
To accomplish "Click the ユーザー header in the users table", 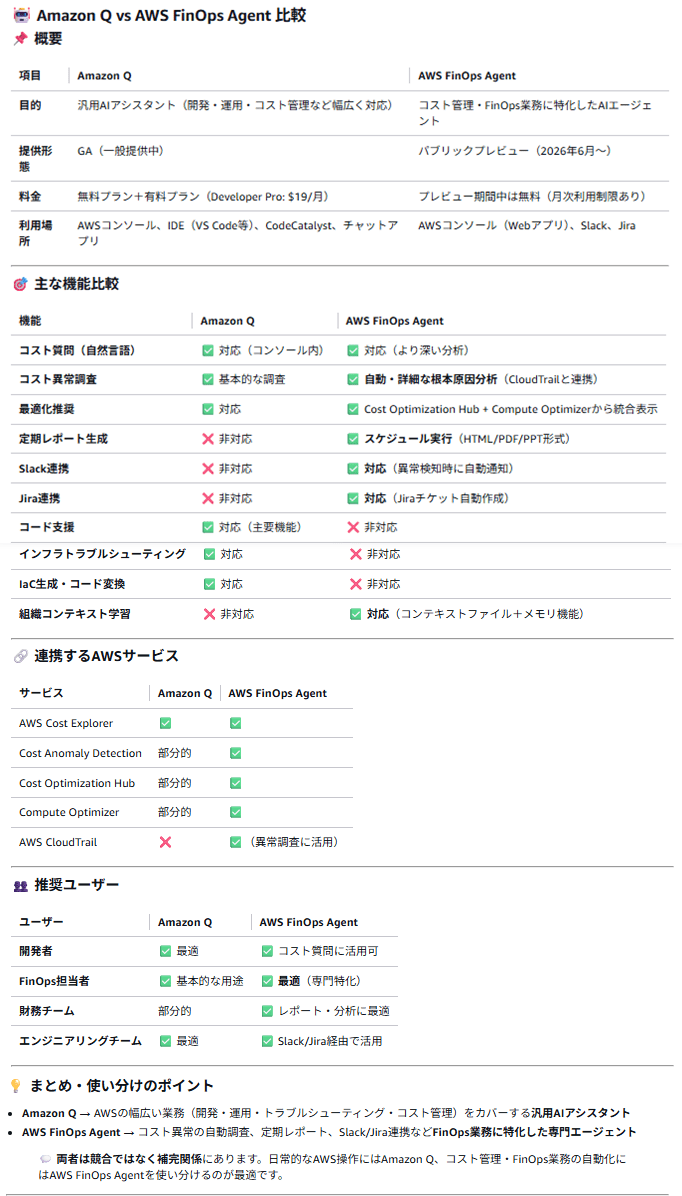I will click(41, 922).
